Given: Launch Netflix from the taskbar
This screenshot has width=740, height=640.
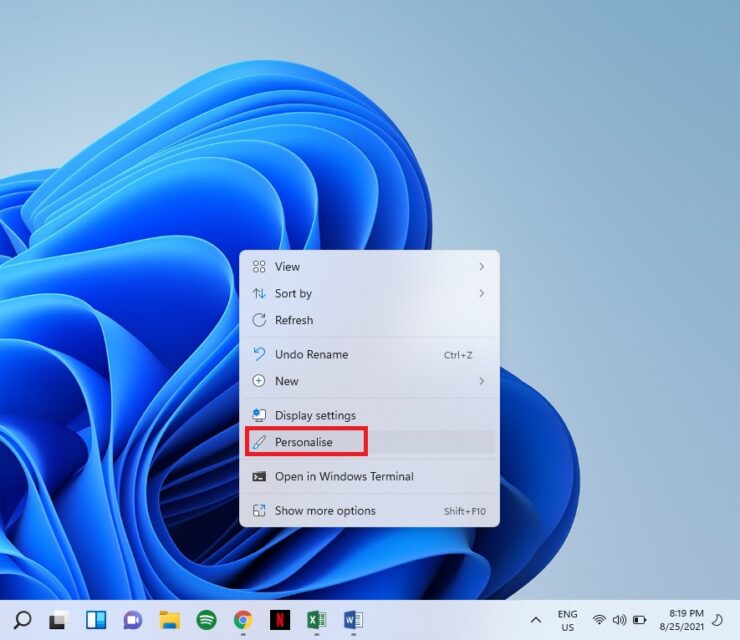Looking at the screenshot, I should click(280, 620).
